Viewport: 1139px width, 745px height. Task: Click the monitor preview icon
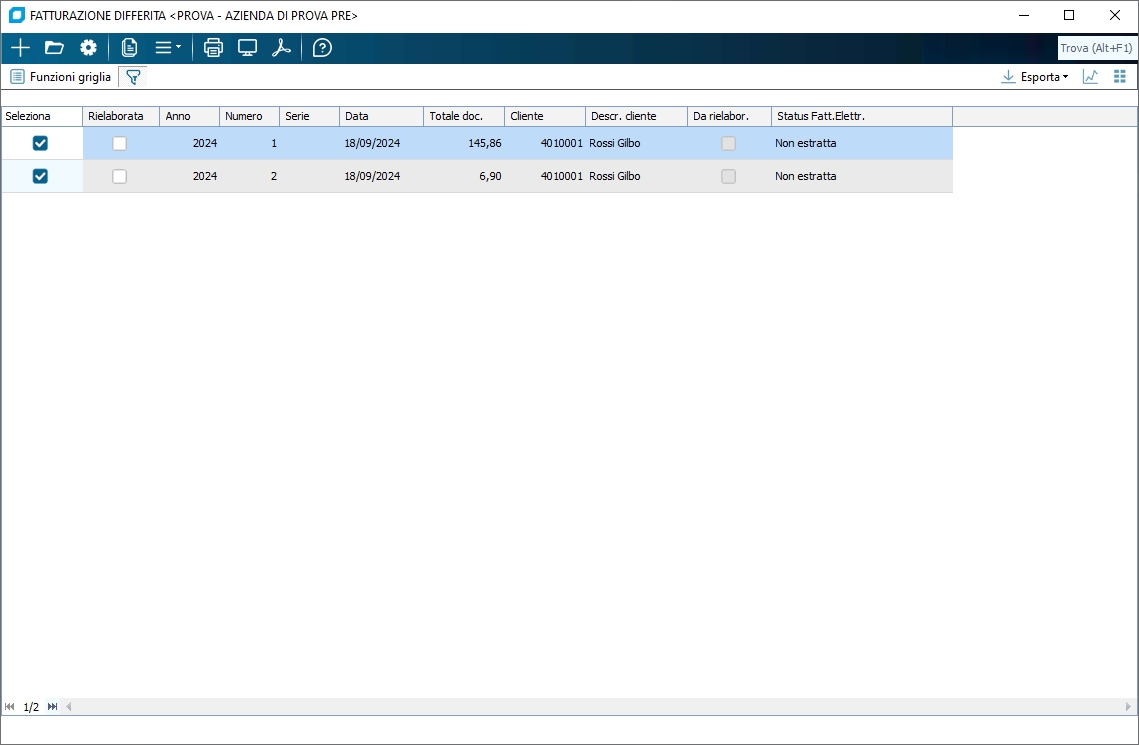pyautogui.click(x=248, y=48)
